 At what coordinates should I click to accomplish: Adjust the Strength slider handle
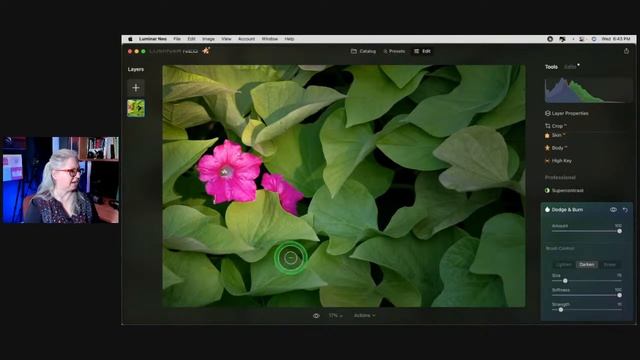pos(561,310)
